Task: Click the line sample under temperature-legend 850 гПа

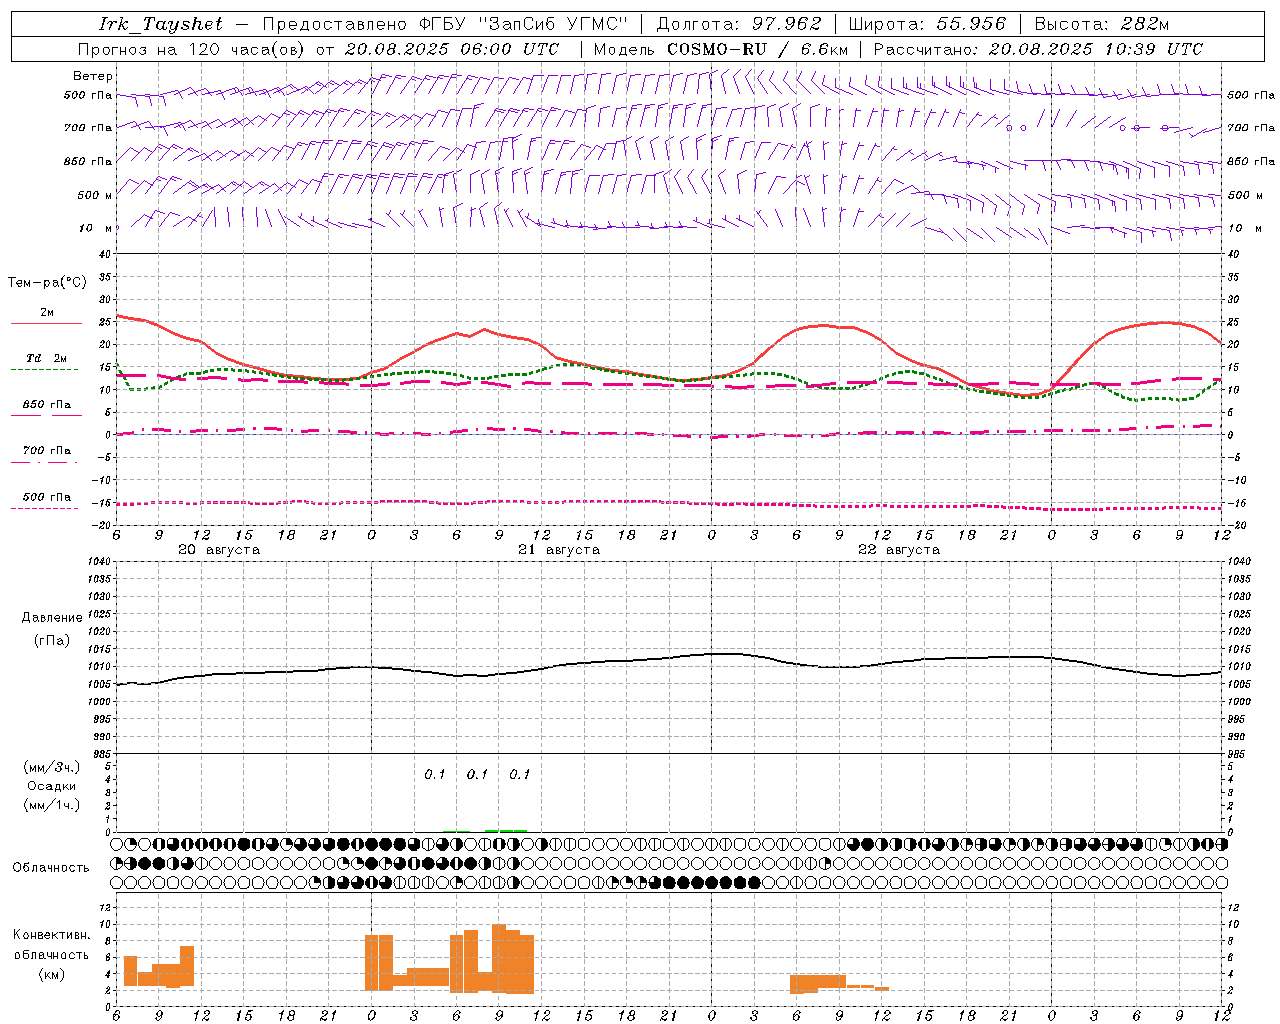Action: (x=45, y=416)
